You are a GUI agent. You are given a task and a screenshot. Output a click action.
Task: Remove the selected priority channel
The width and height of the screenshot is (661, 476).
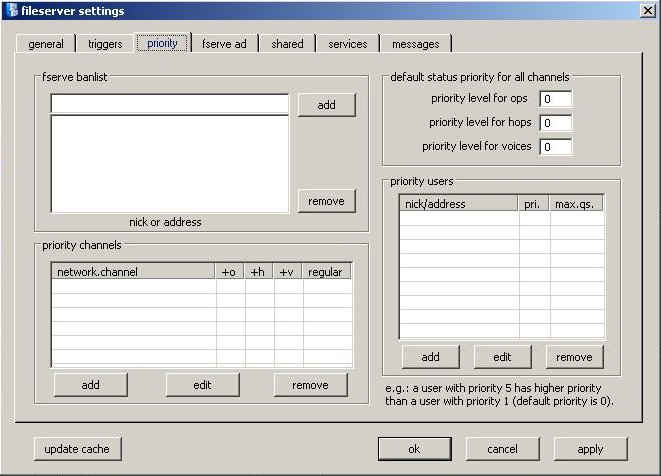311,385
